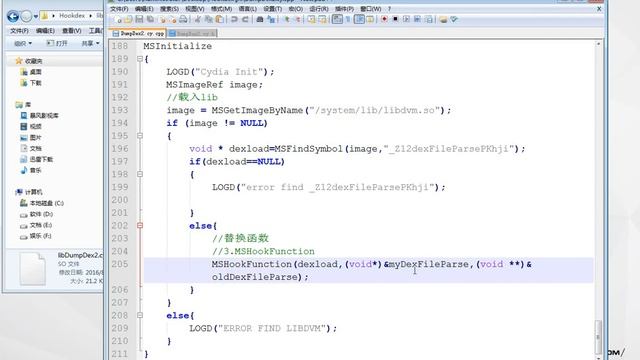
Task: Open Find with the binoculars icon
Action: [260, 19]
